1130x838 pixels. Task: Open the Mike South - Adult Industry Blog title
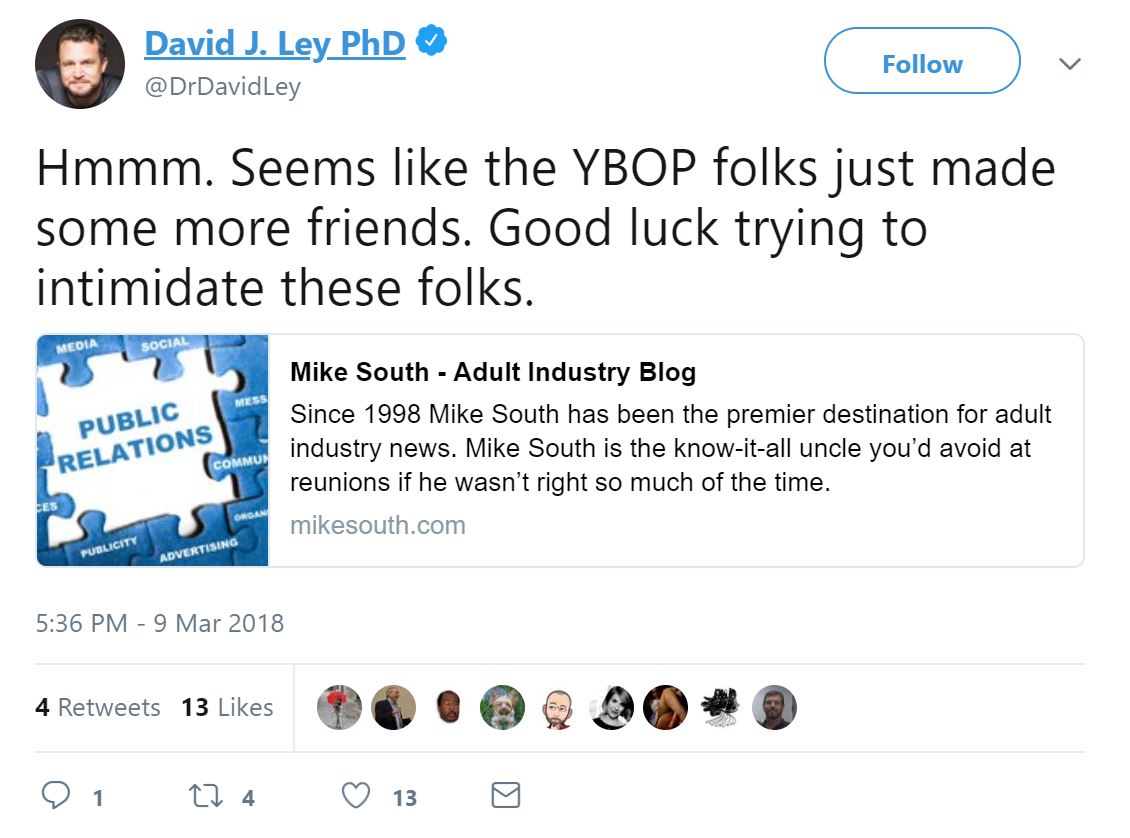pos(493,373)
